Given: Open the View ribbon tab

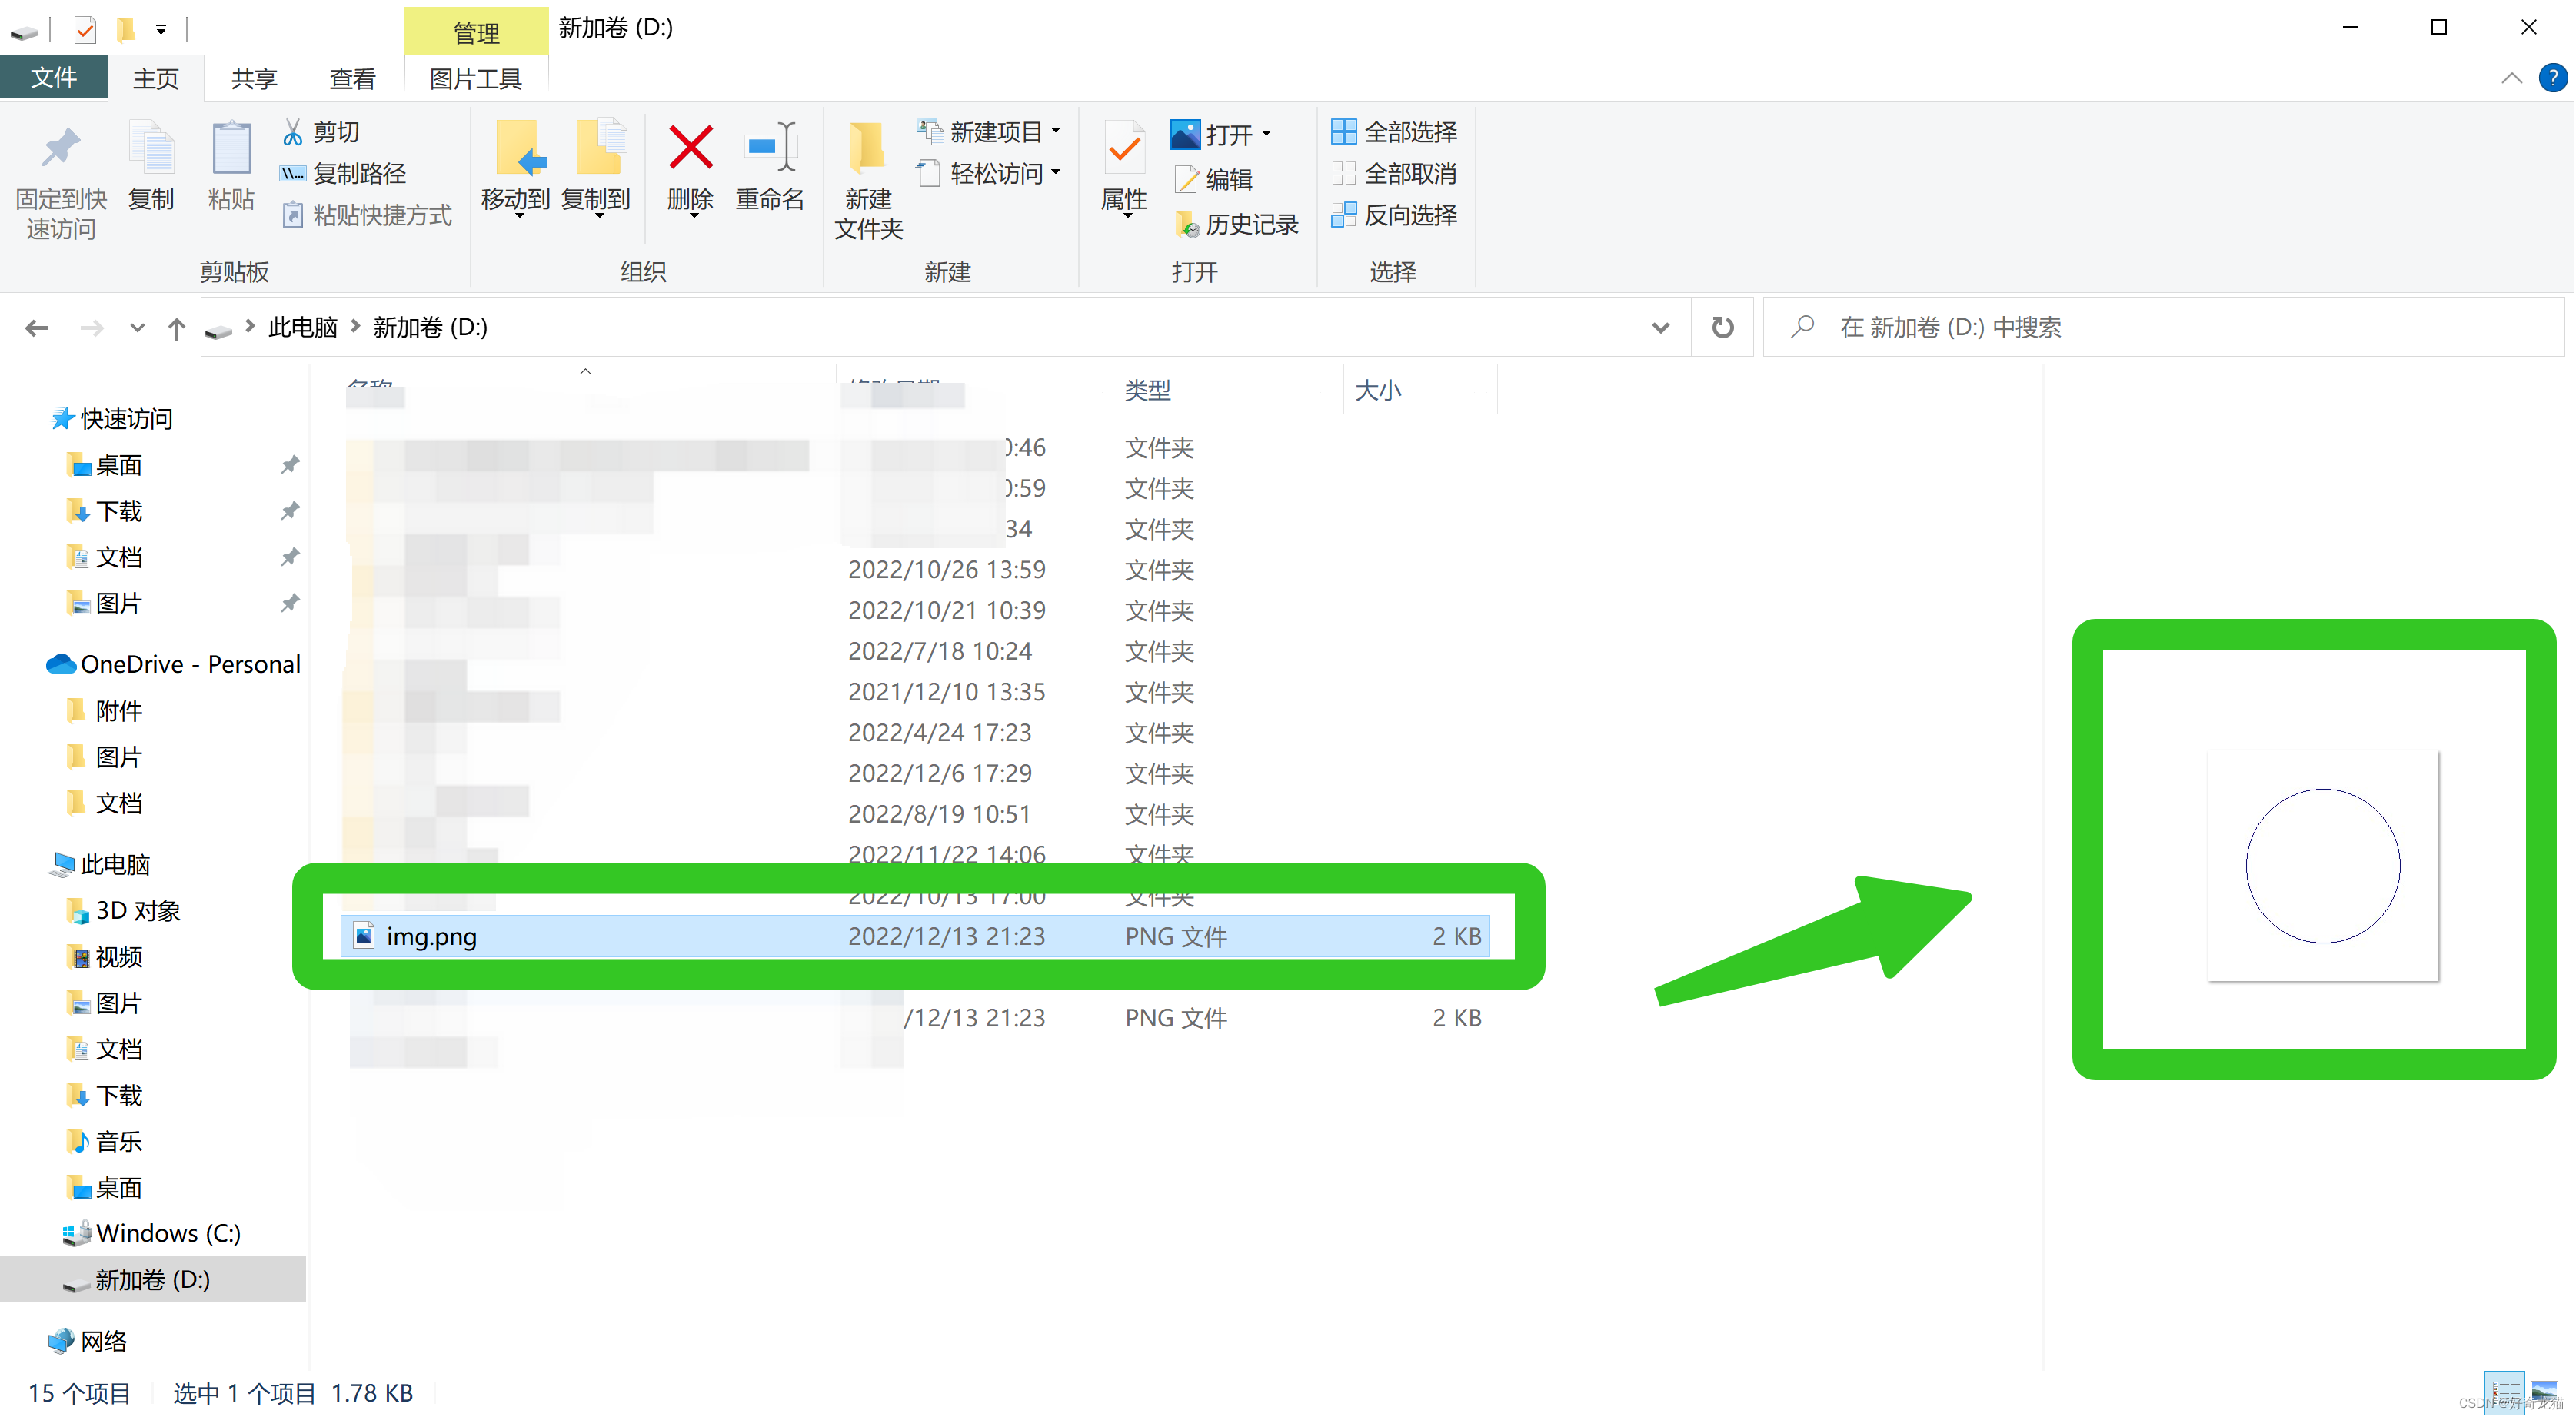Looking at the screenshot, I should 352,78.
